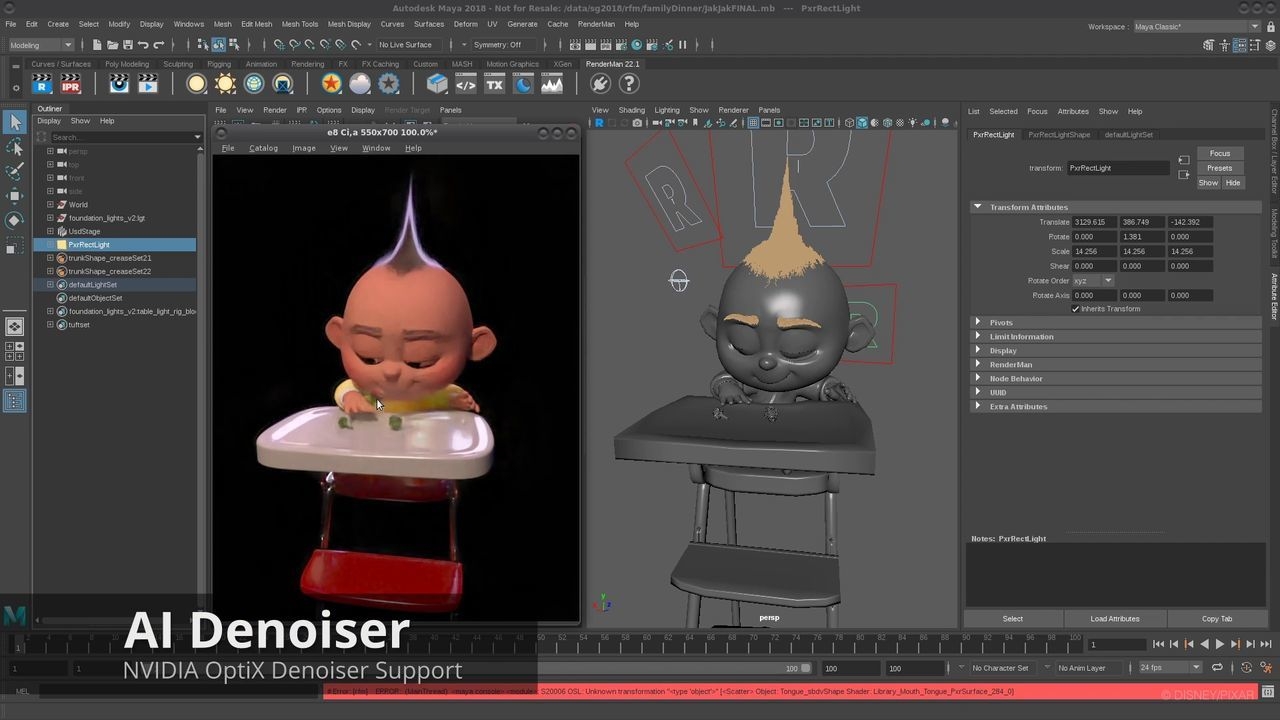Click the RenderMan Render shelf icon
1280x720 pixels.
[42, 84]
